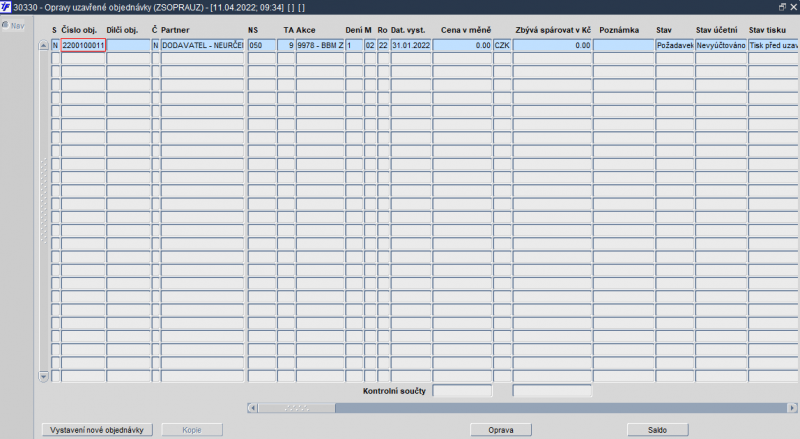Click the TA cell with value 9

point(286,45)
